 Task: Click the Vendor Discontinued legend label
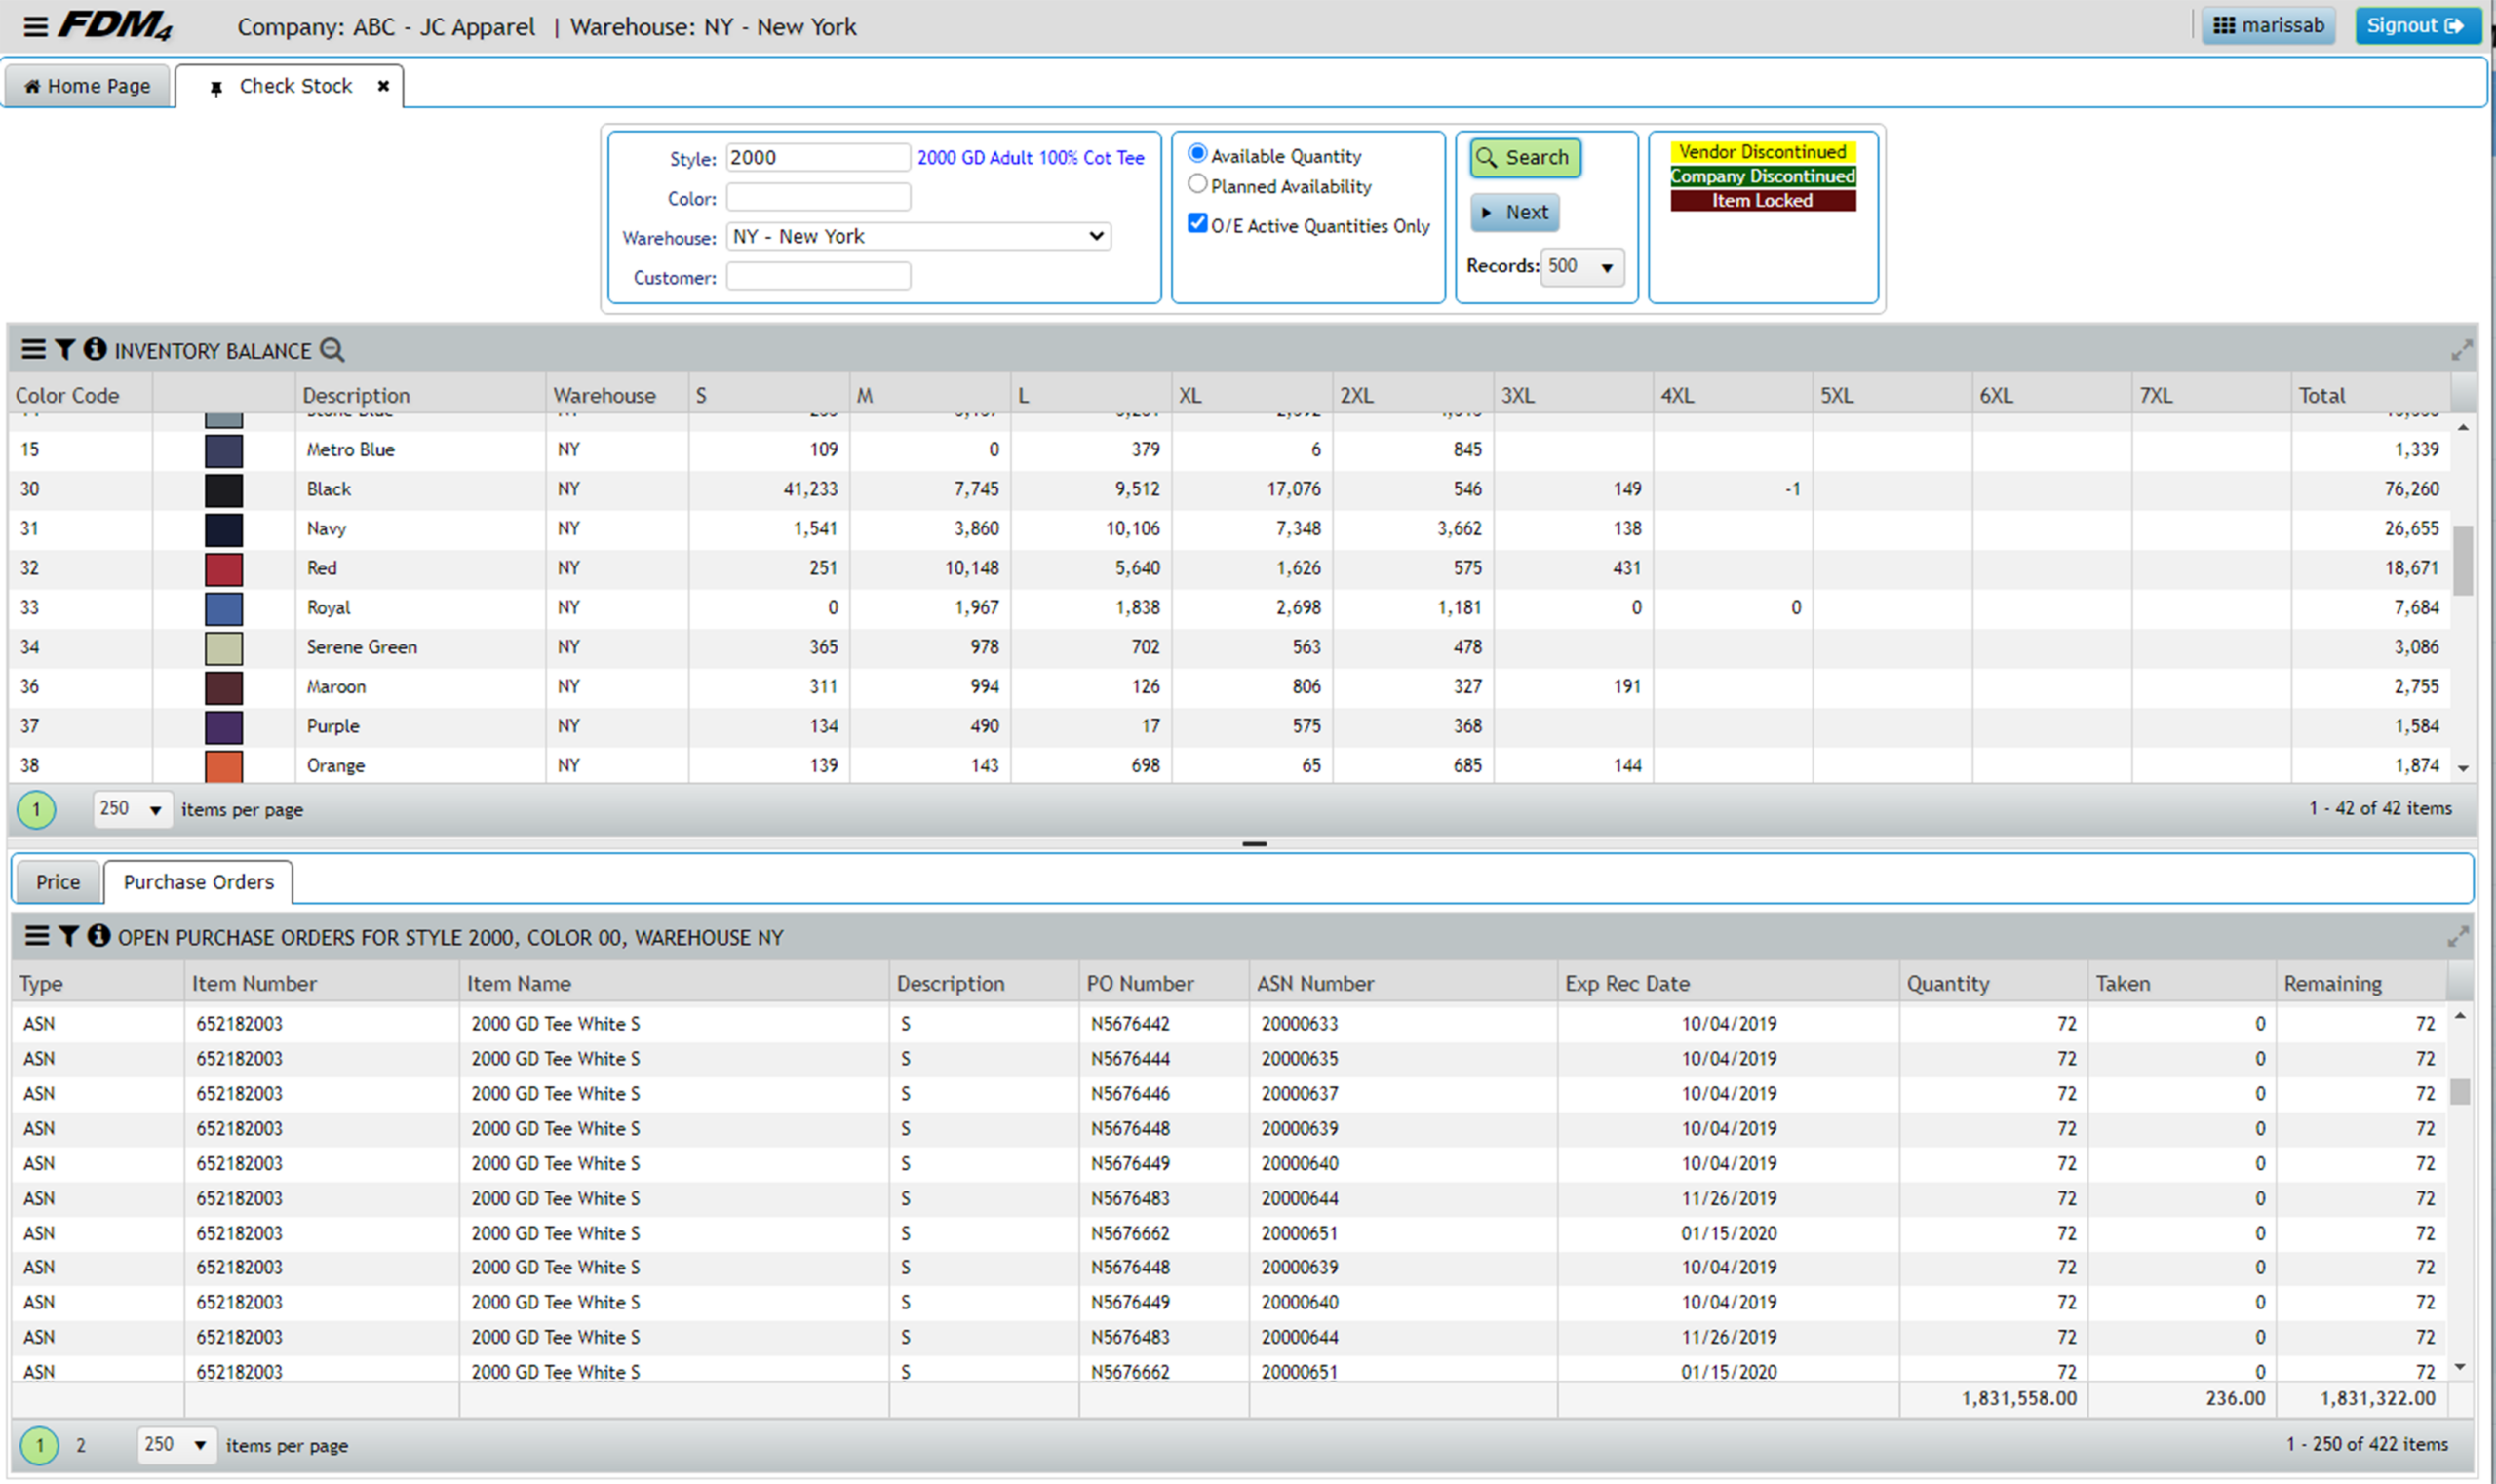(1762, 152)
